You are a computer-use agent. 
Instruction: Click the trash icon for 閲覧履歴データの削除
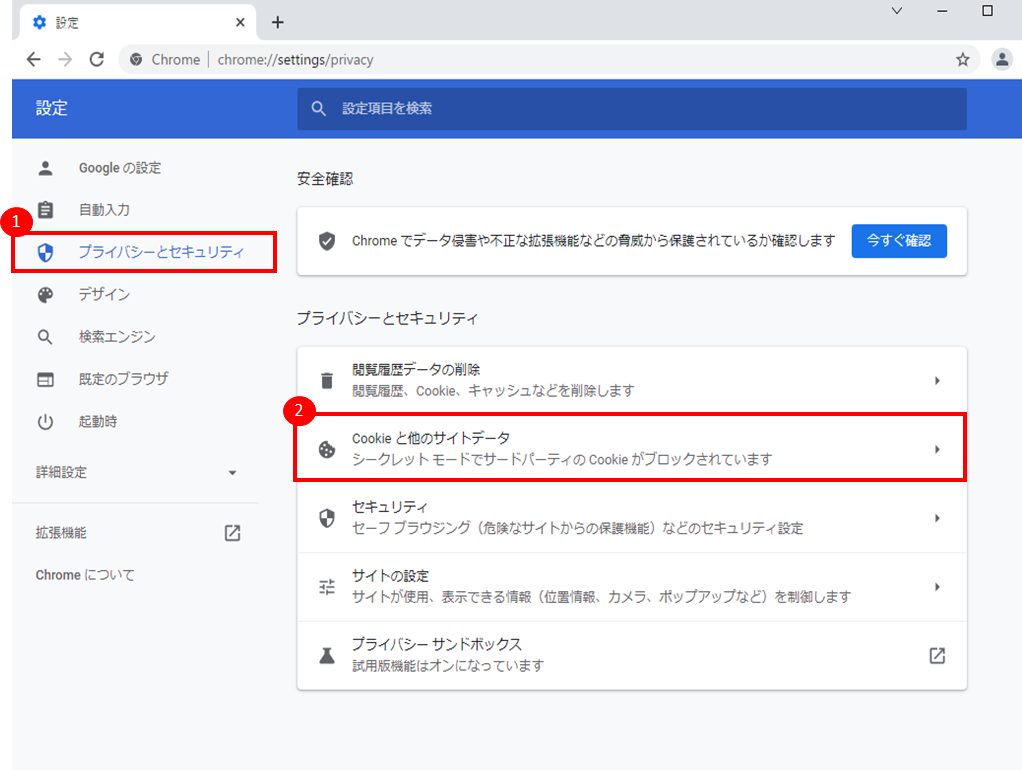[327, 380]
